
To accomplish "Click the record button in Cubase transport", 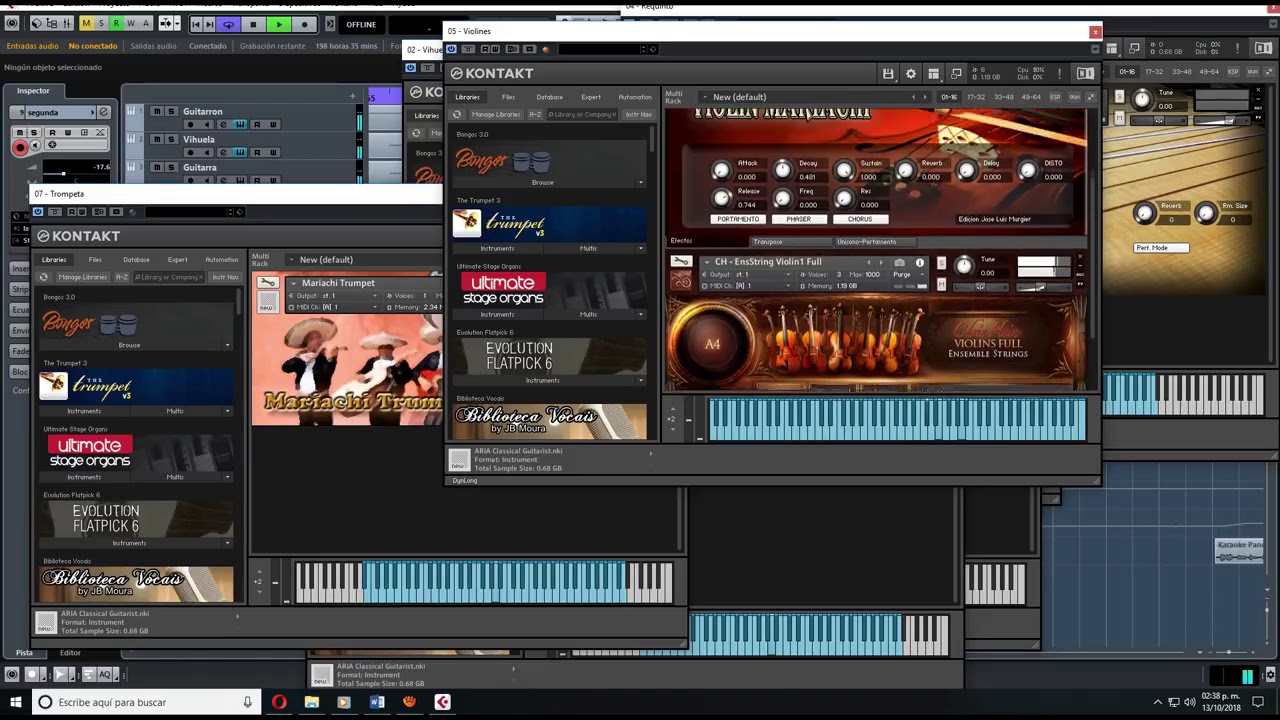I will point(304,24).
